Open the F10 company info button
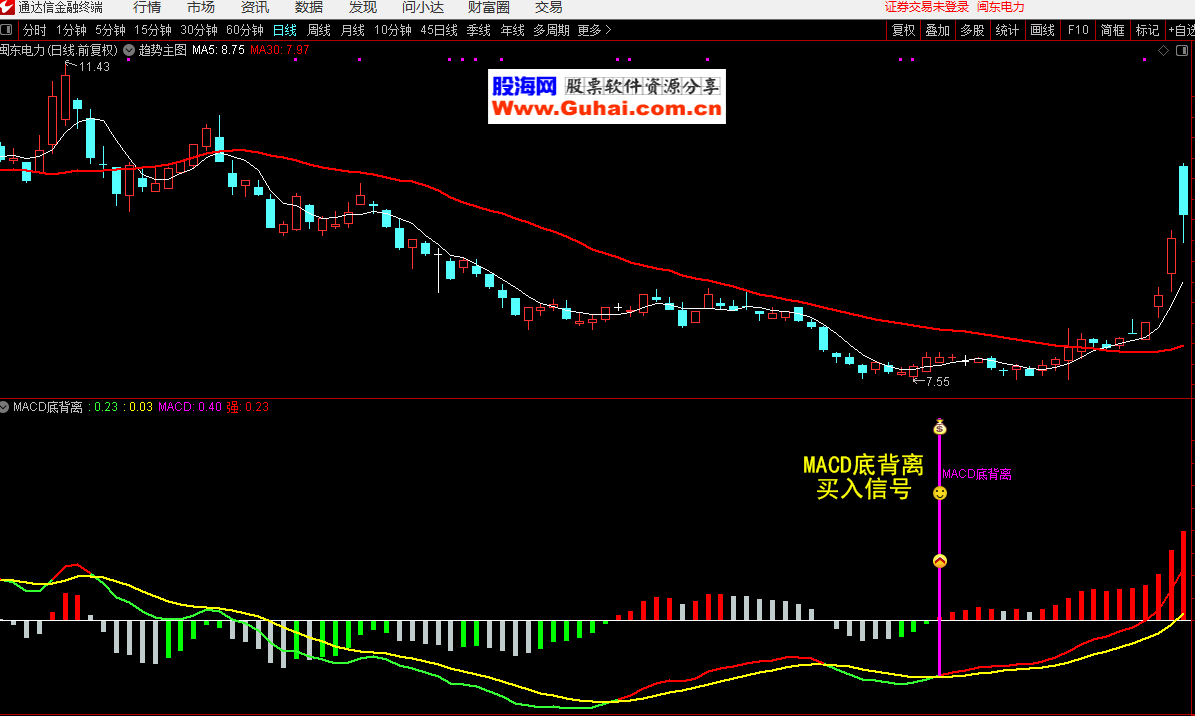Screen dimensions: 1195x716 pos(1078,31)
